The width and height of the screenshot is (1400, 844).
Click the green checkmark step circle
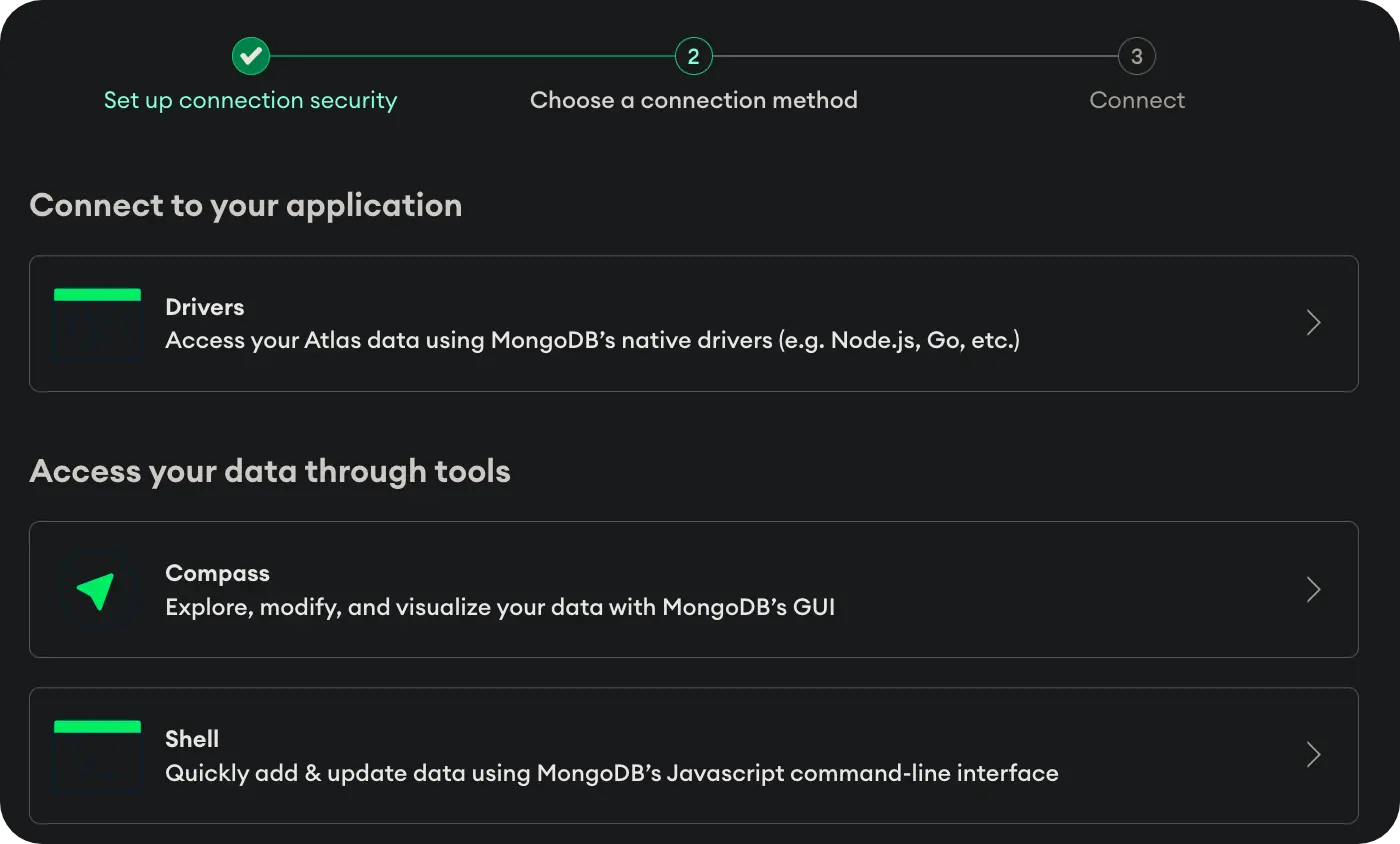pos(250,56)
